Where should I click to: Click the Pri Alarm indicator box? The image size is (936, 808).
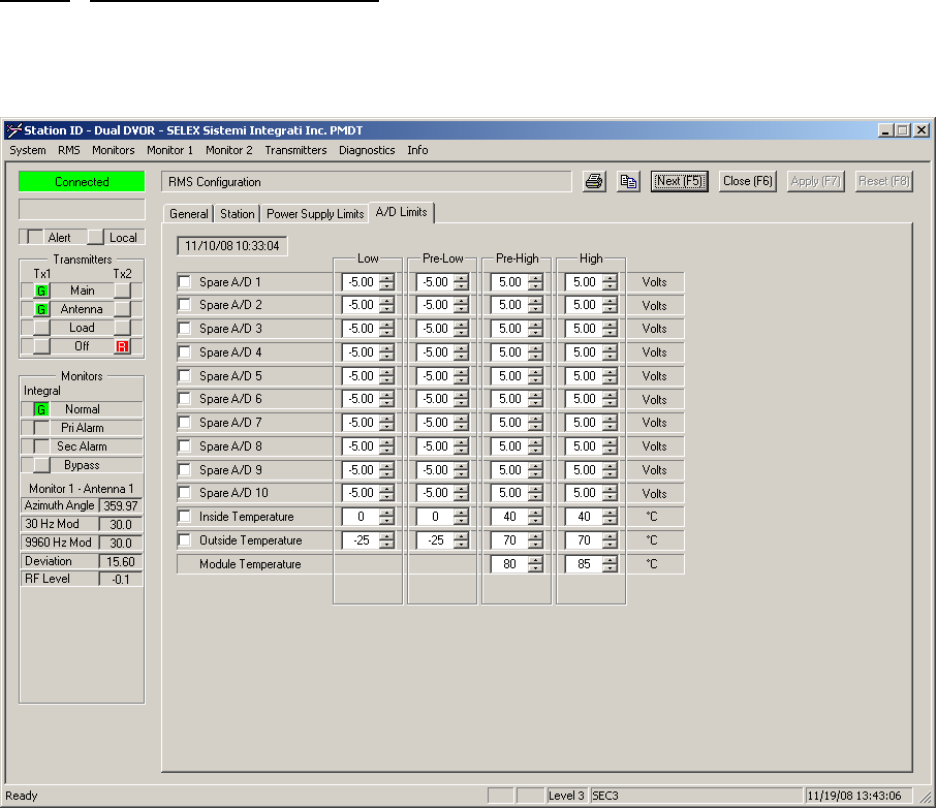click(41, 428)
